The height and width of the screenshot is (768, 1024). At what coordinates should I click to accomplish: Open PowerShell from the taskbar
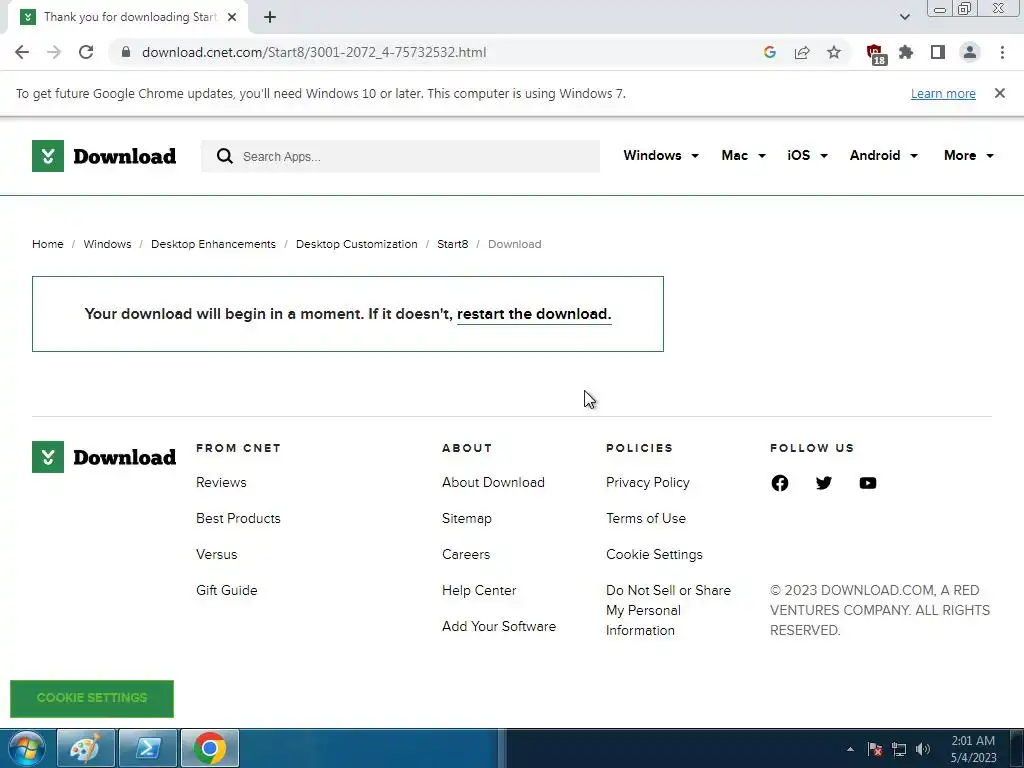pyautogui.click(x=148, y=748)
